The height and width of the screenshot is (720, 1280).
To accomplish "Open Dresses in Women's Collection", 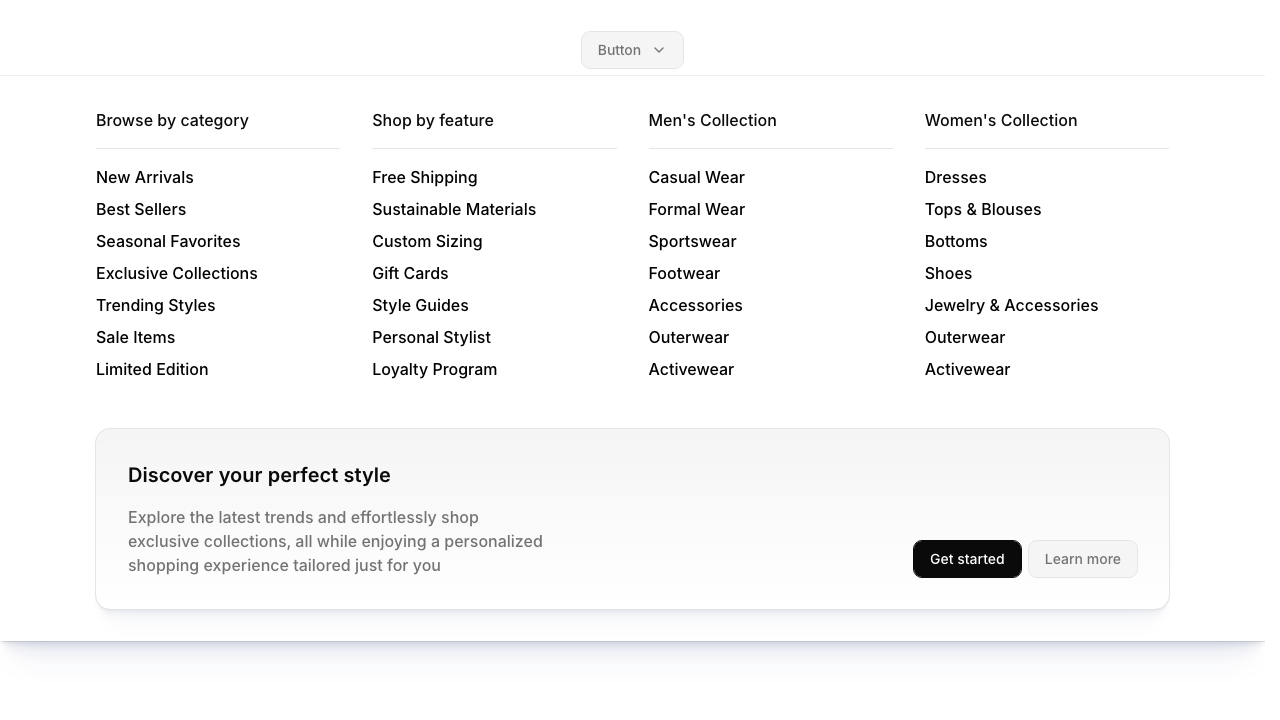I will (955, 177).
